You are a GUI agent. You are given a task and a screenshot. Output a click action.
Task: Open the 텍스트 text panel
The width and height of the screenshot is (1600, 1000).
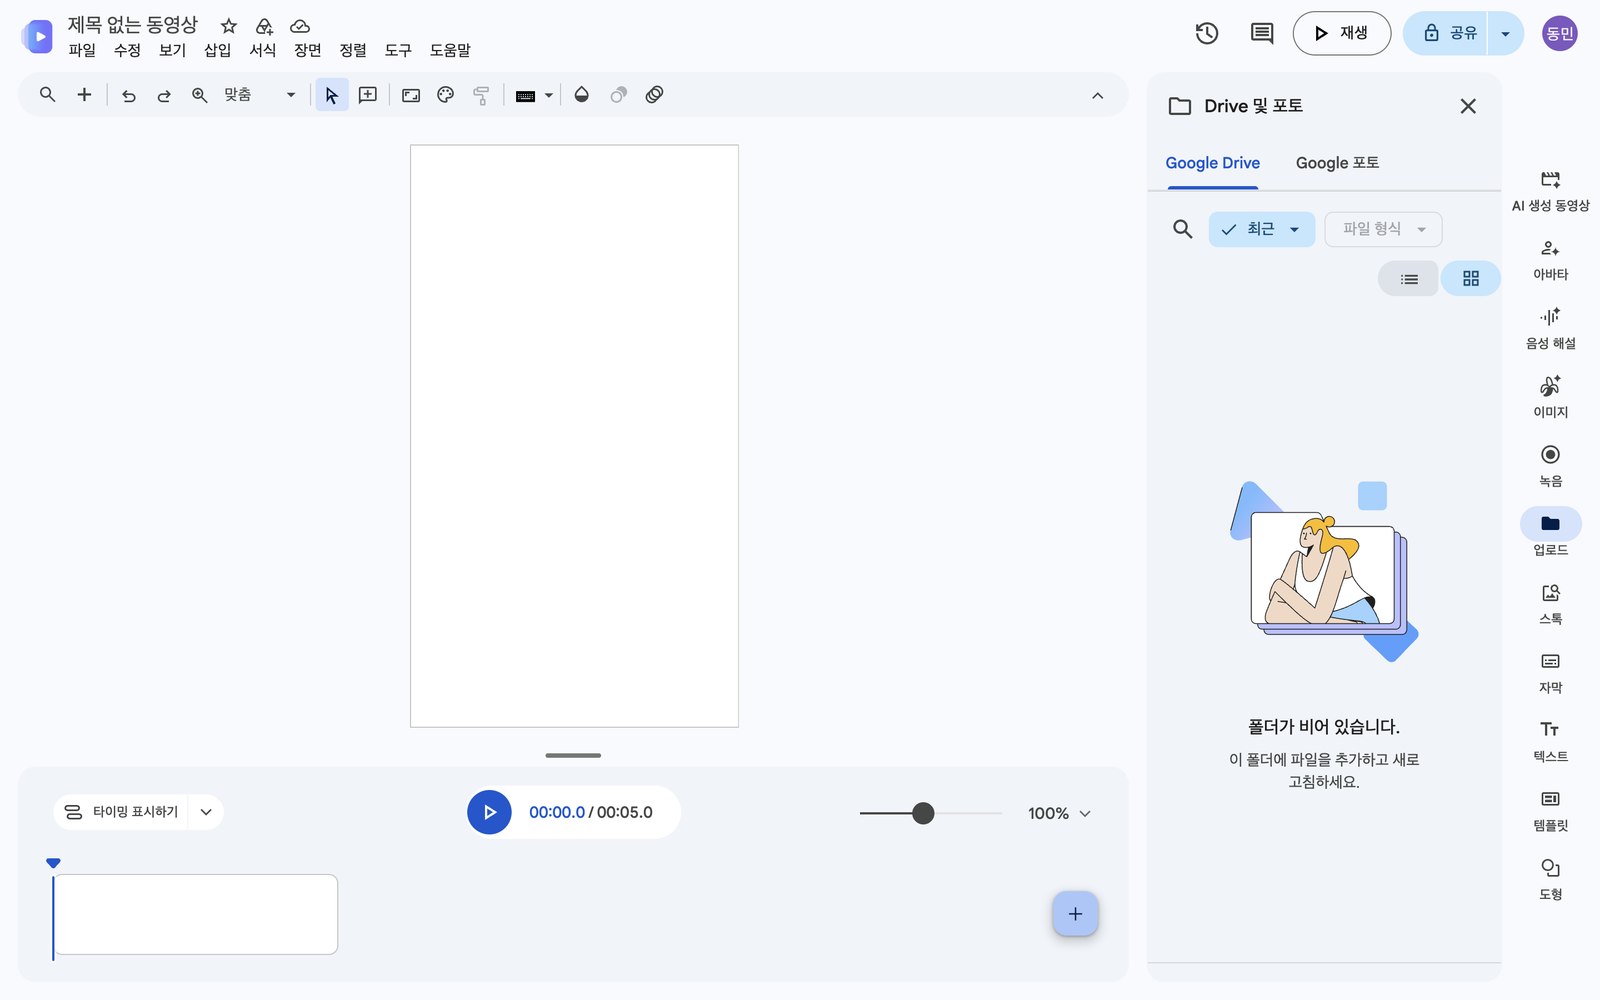click(x=1550, y=742)
